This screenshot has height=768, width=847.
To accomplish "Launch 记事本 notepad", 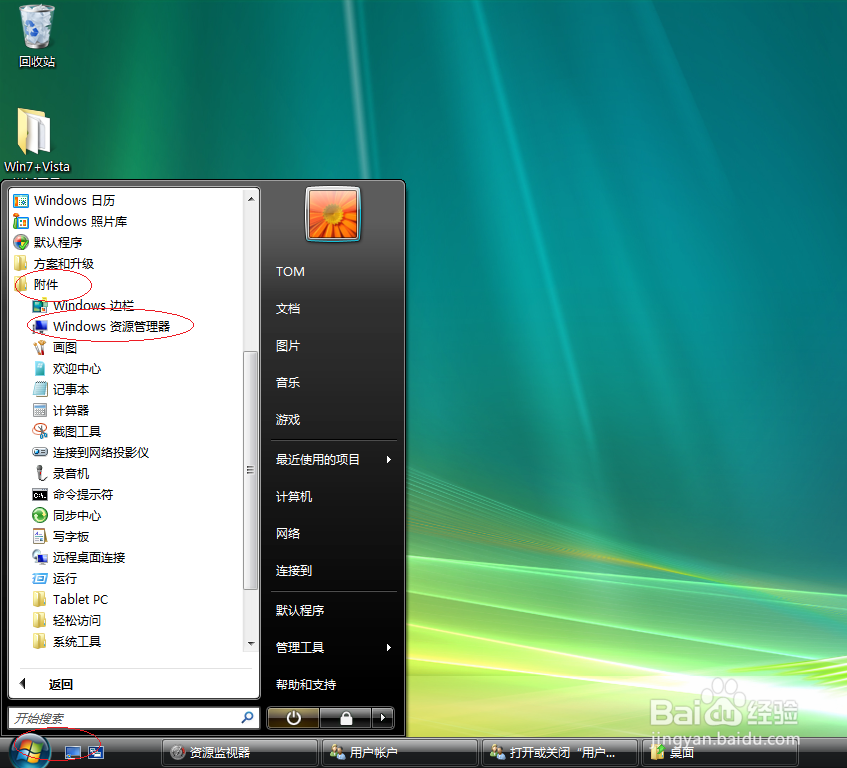I will point(60,389).
